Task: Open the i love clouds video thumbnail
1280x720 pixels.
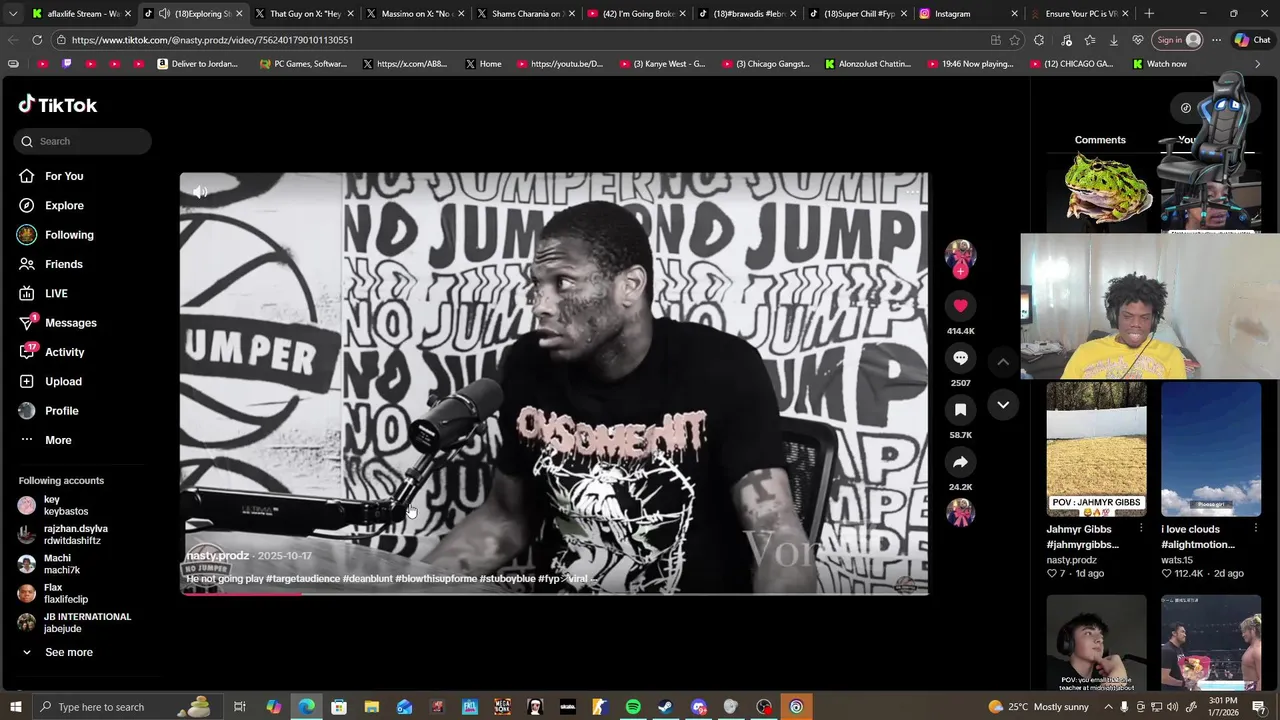Action: pos(1211,448)
